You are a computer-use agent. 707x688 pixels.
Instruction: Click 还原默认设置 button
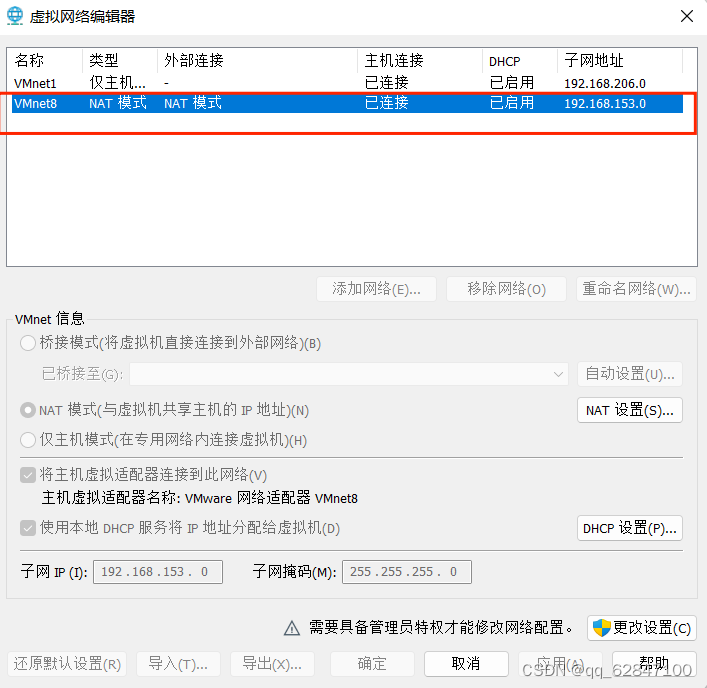(x=67, y=664)
